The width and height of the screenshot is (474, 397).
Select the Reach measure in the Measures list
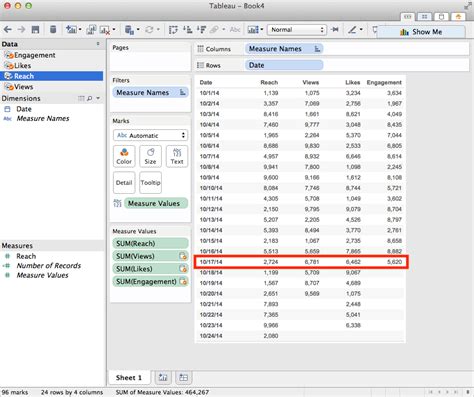26,256
